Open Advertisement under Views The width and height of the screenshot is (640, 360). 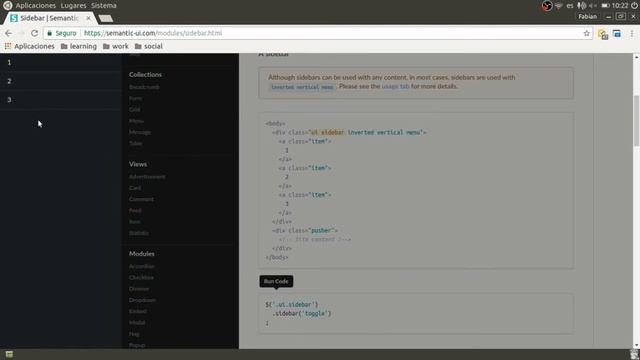[147, 177]
